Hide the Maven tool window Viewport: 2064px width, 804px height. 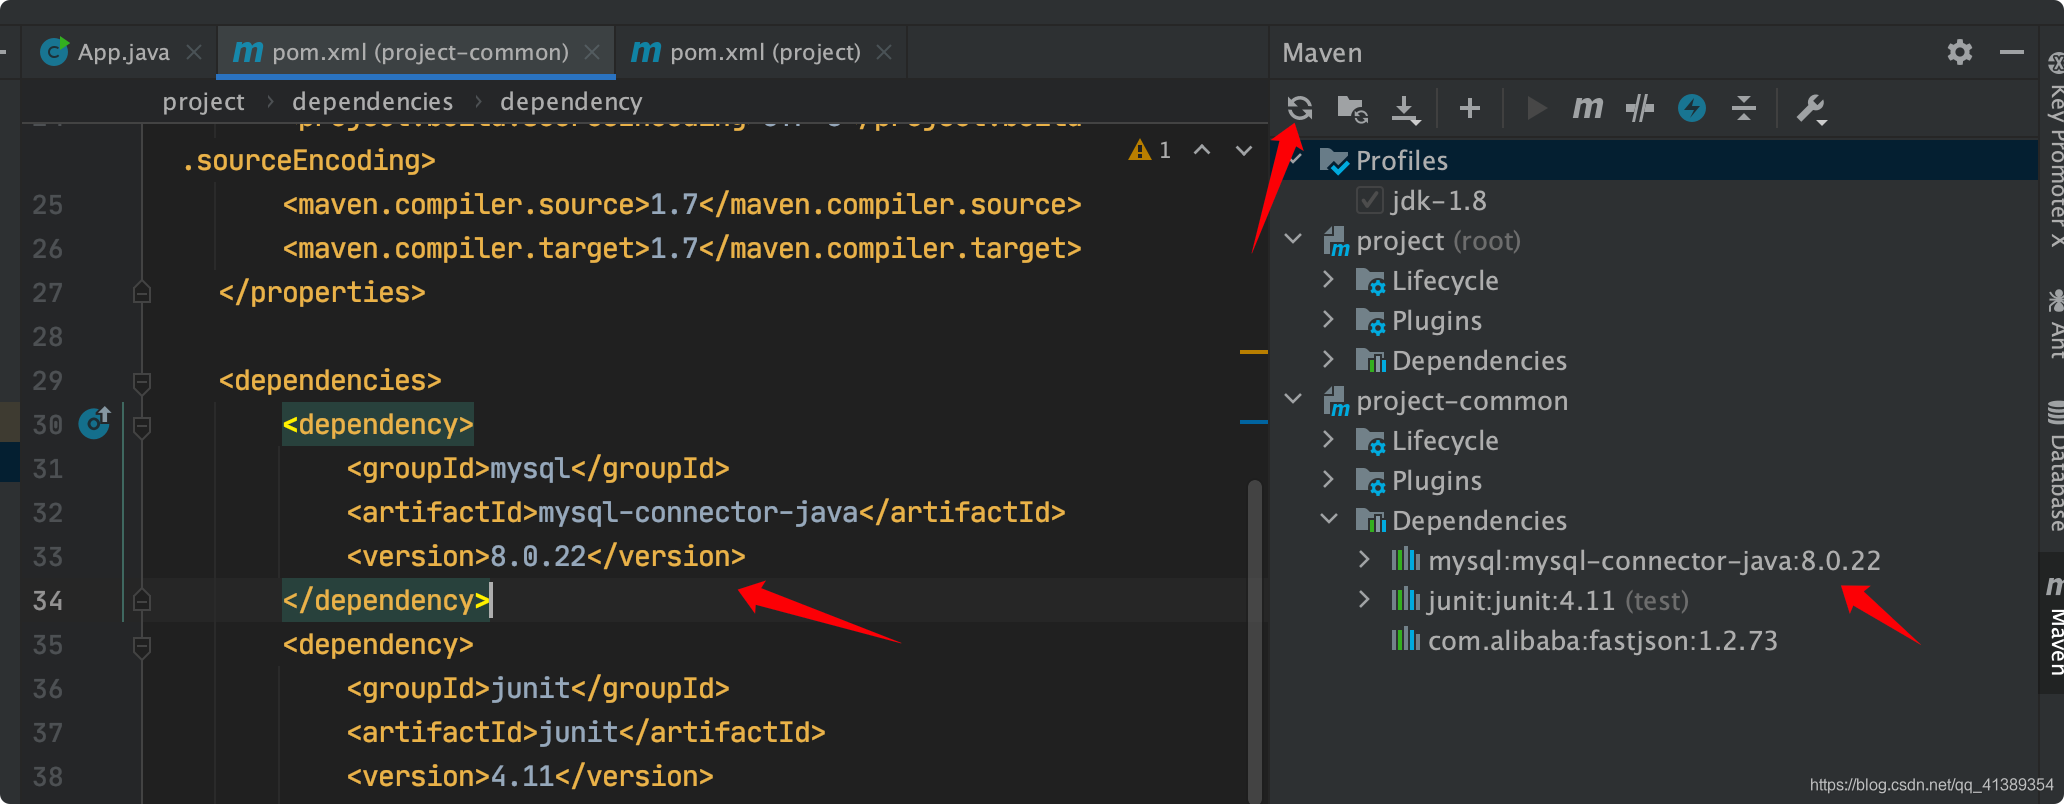(2012, 52)
